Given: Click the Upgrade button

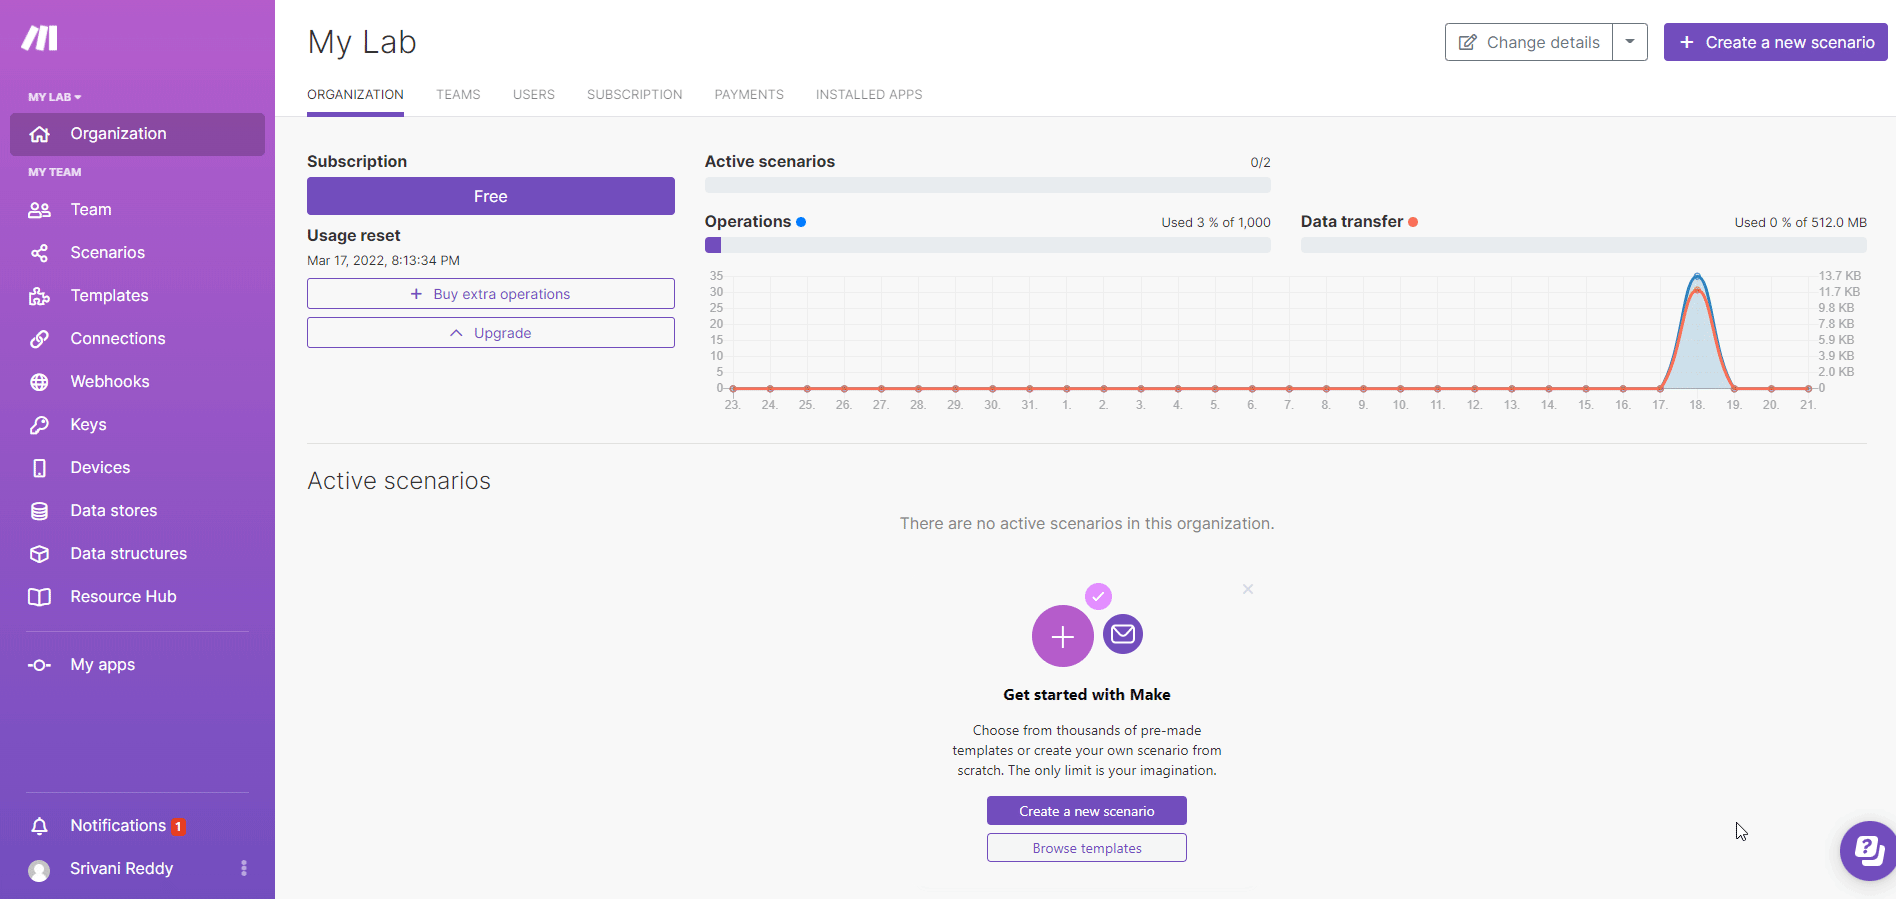Looking at the screenshot, I should tap(491, 333).
